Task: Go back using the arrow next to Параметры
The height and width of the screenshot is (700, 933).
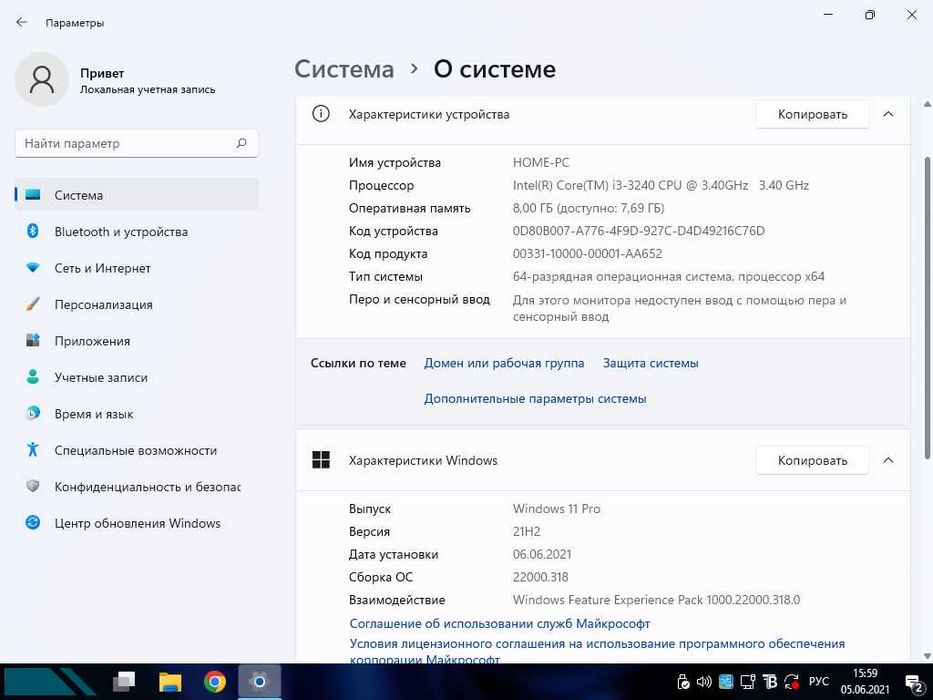Action: tap(21, 23)
